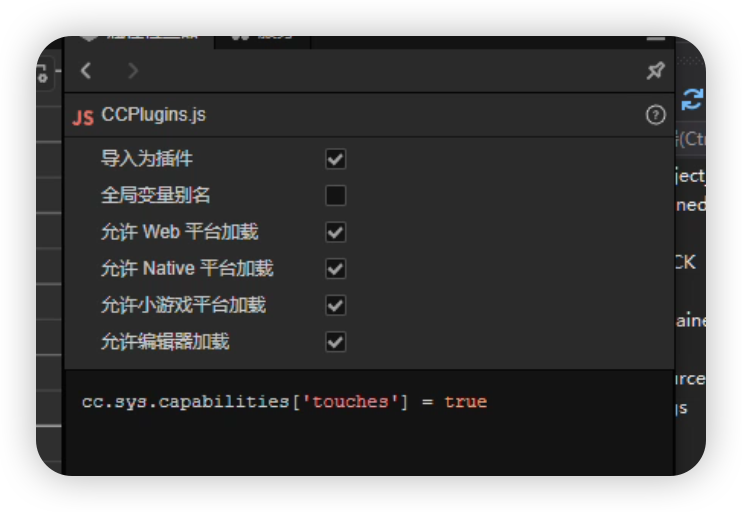Click the 导入为插件 label text
This screenshot has width=742, height=512.
147,159
